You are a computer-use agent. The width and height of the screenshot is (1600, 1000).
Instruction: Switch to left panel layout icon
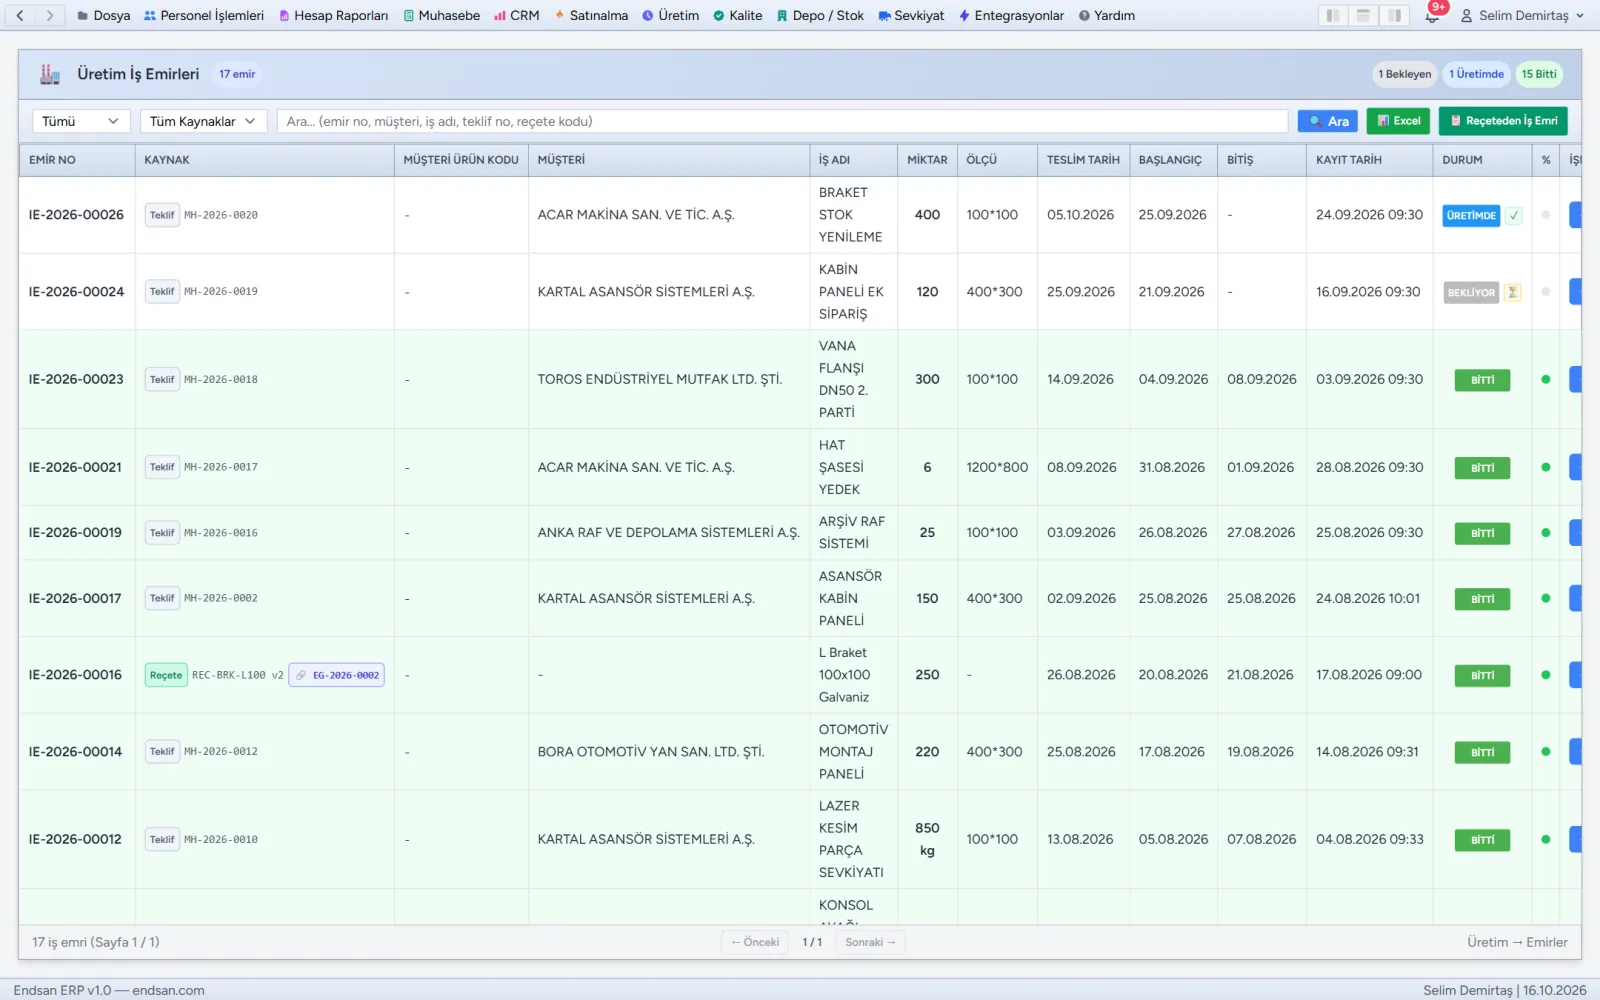pyautogui.click(x=1332, y=15)
